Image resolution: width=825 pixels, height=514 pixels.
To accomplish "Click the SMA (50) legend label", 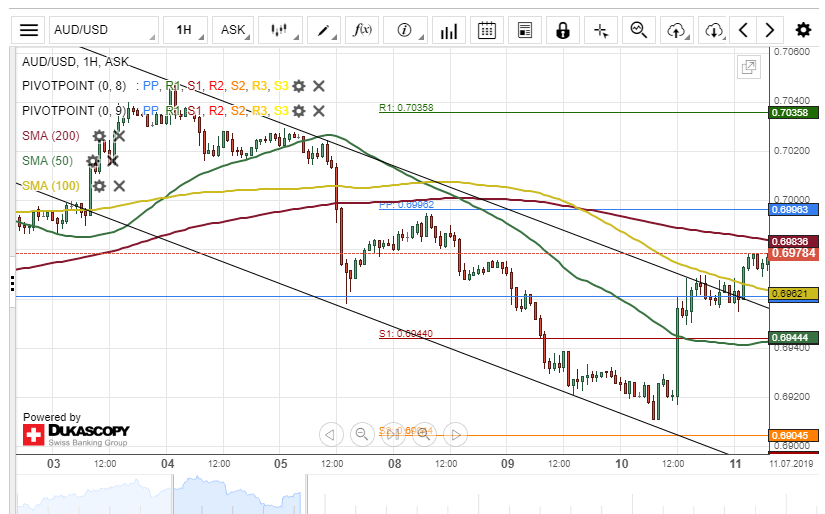I will coord(47,161).
